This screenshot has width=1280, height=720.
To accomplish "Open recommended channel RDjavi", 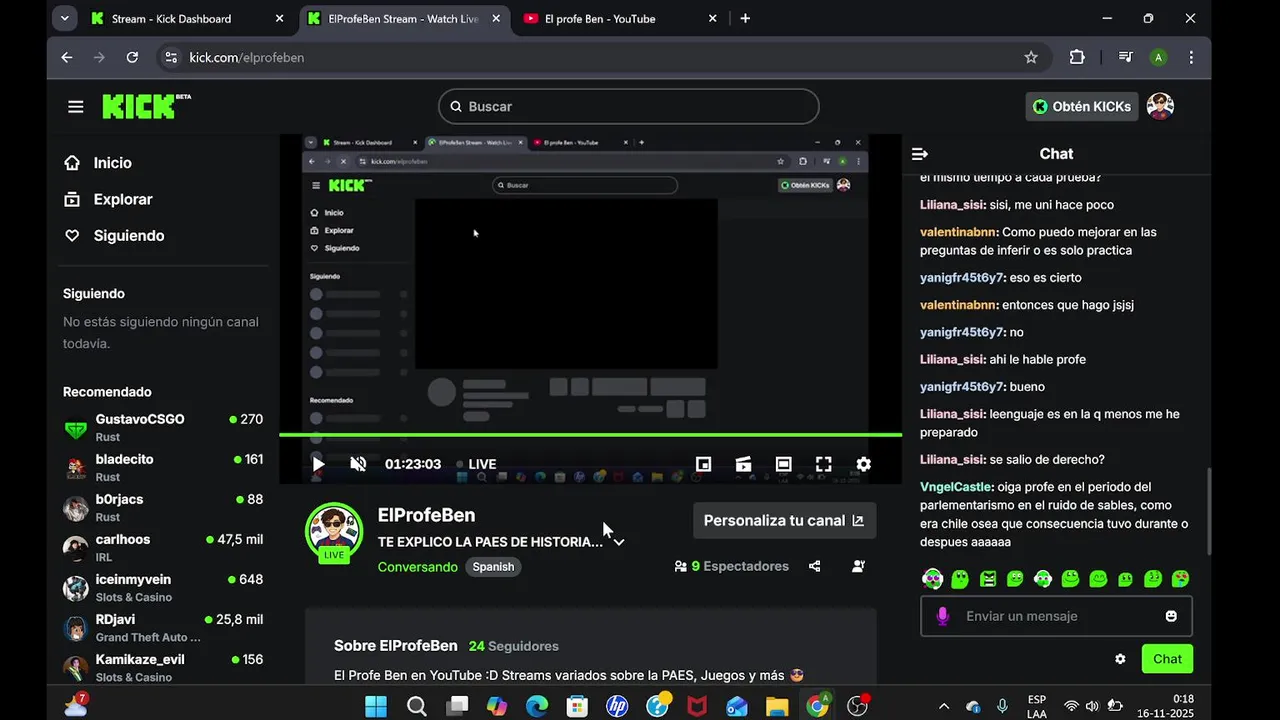I will (x=163, y=628).
